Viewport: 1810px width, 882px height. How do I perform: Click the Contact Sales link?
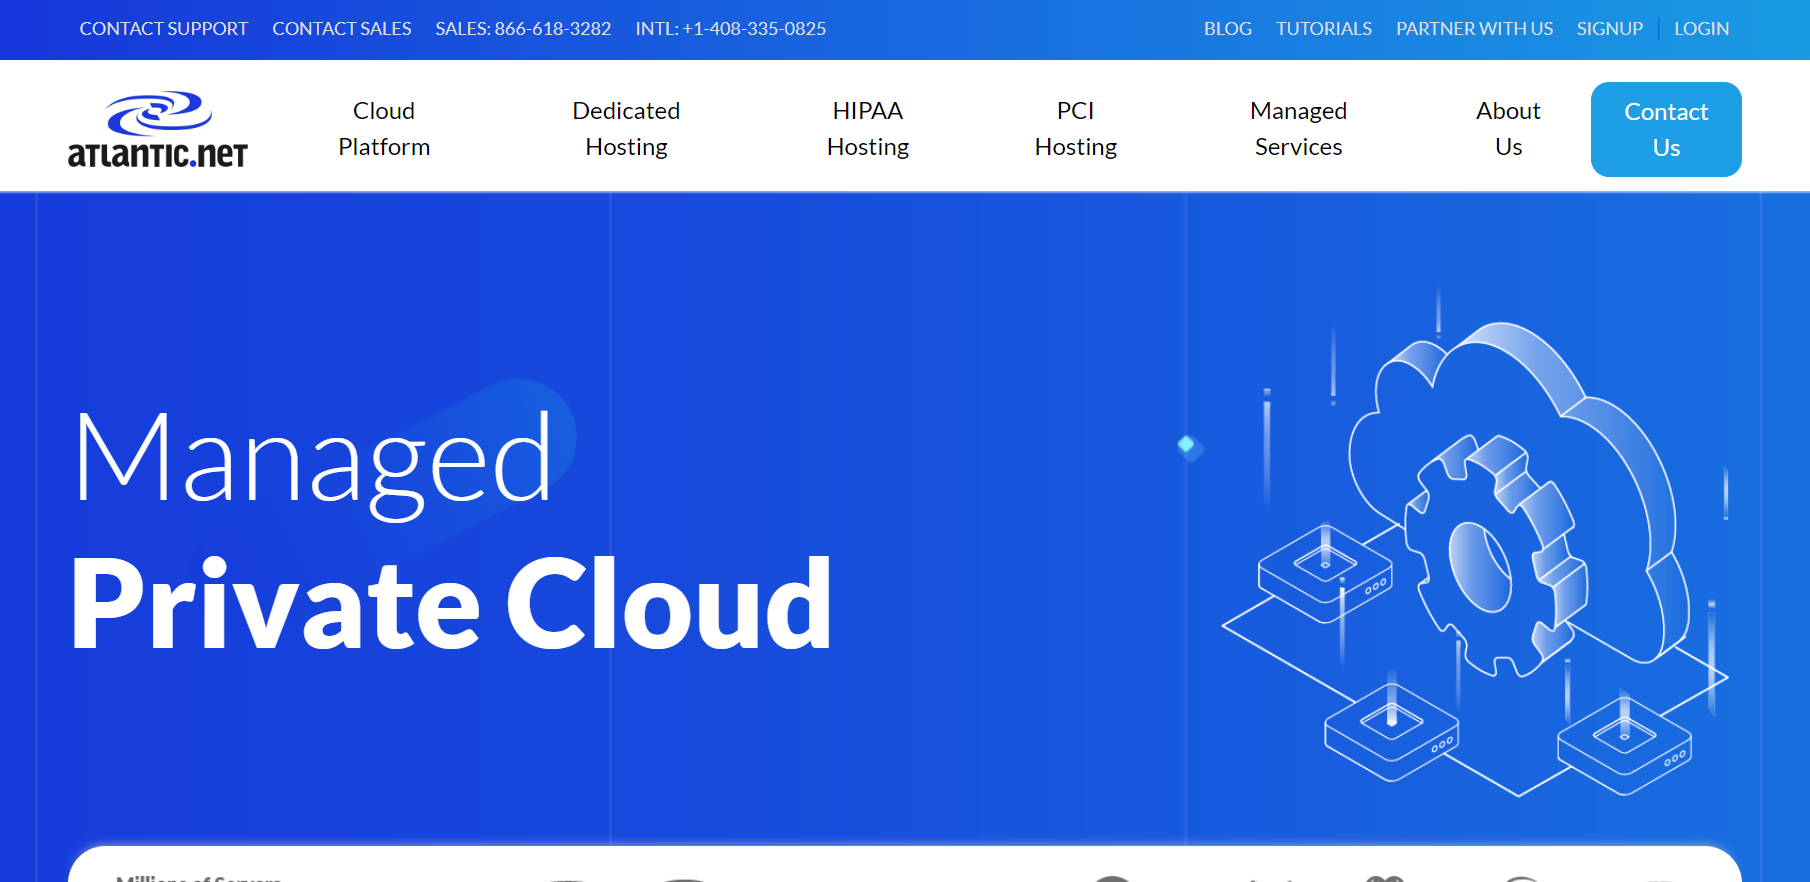coord(342,29)
